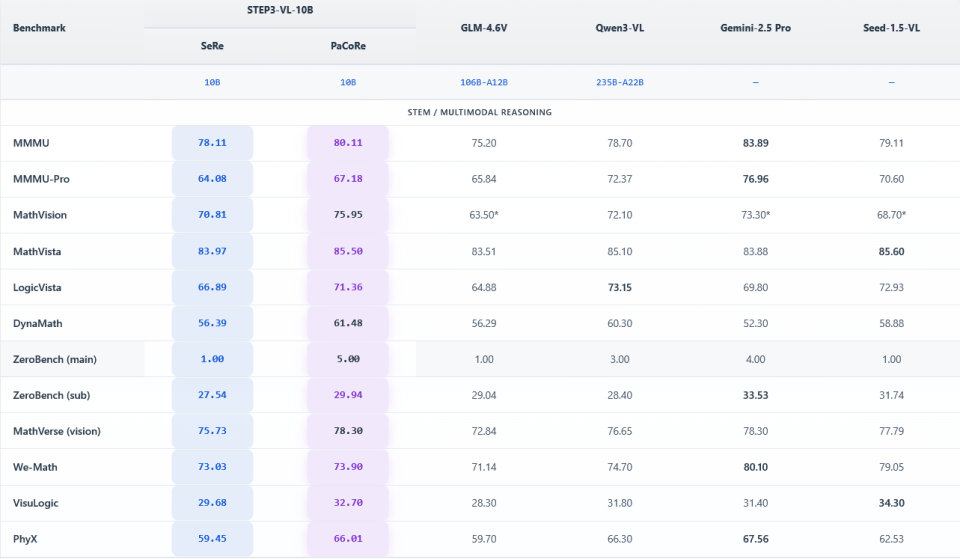Click Gemini We-Math score 80.10
Viewport: 960px width, 559px height.
tap(756, 467)
